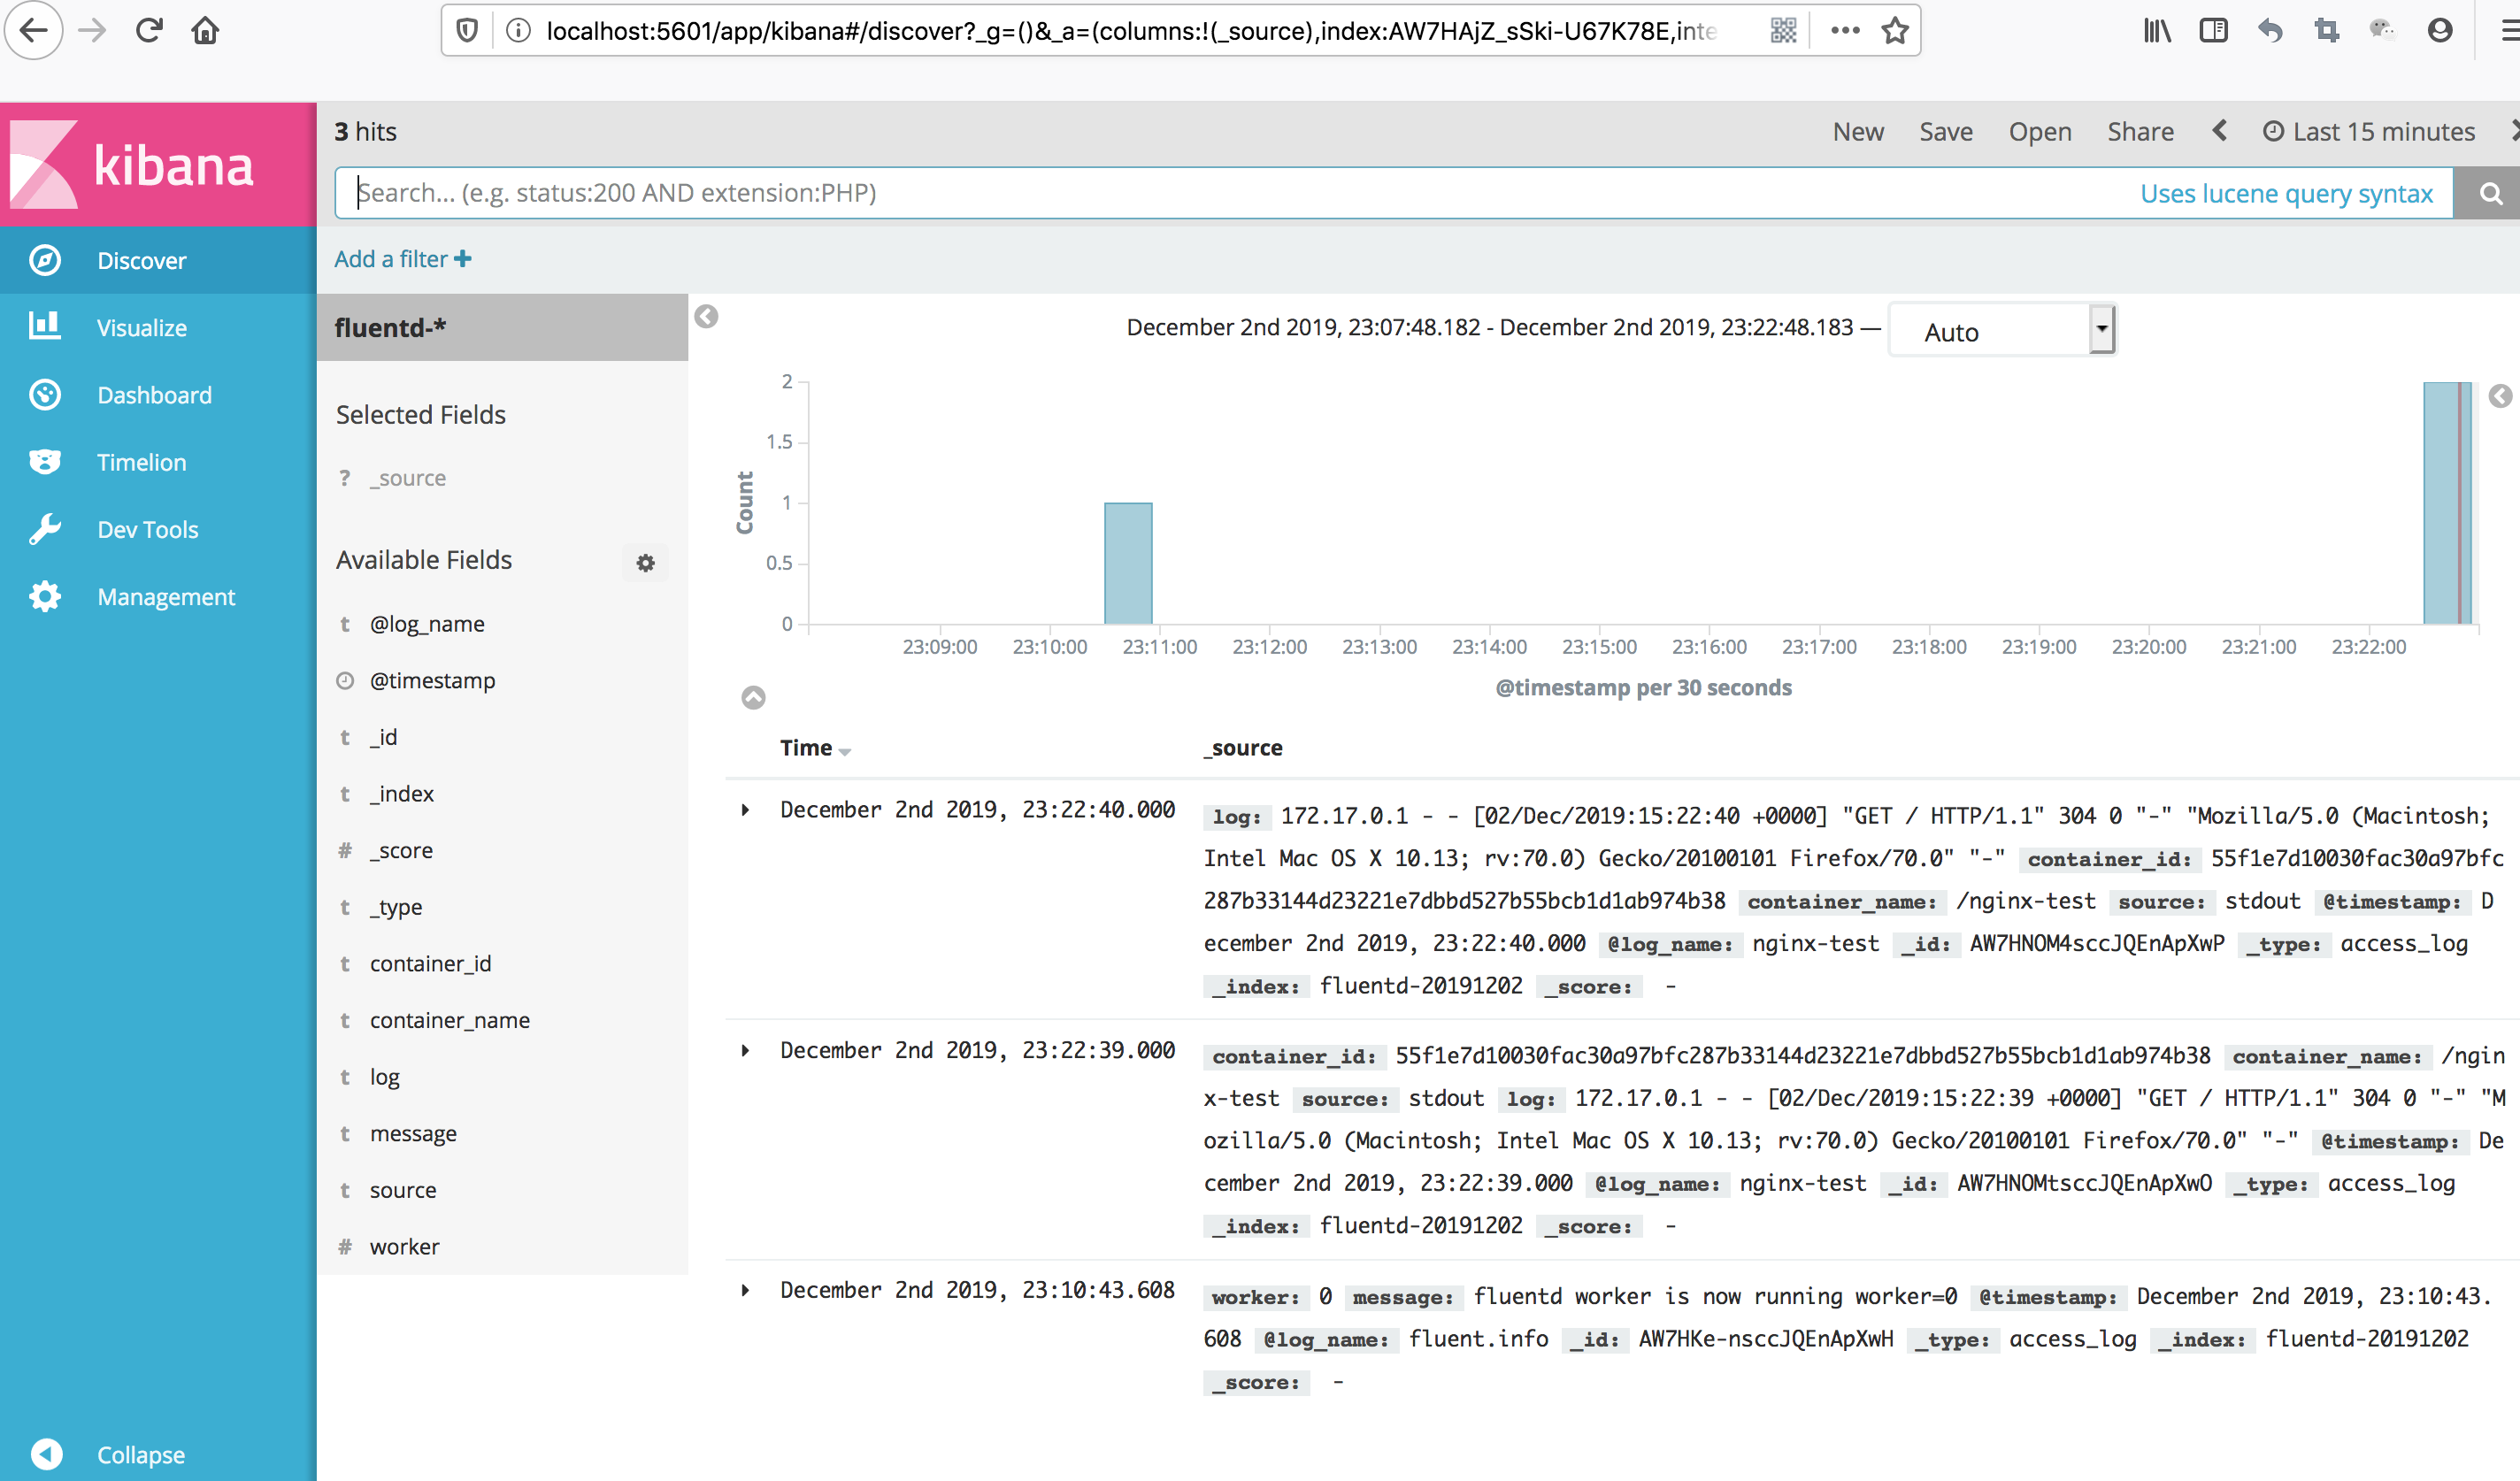Viewport: 2520px width, 1481px height.
Task: Open page actions three-dot menu
Action: coord(1845,31)
